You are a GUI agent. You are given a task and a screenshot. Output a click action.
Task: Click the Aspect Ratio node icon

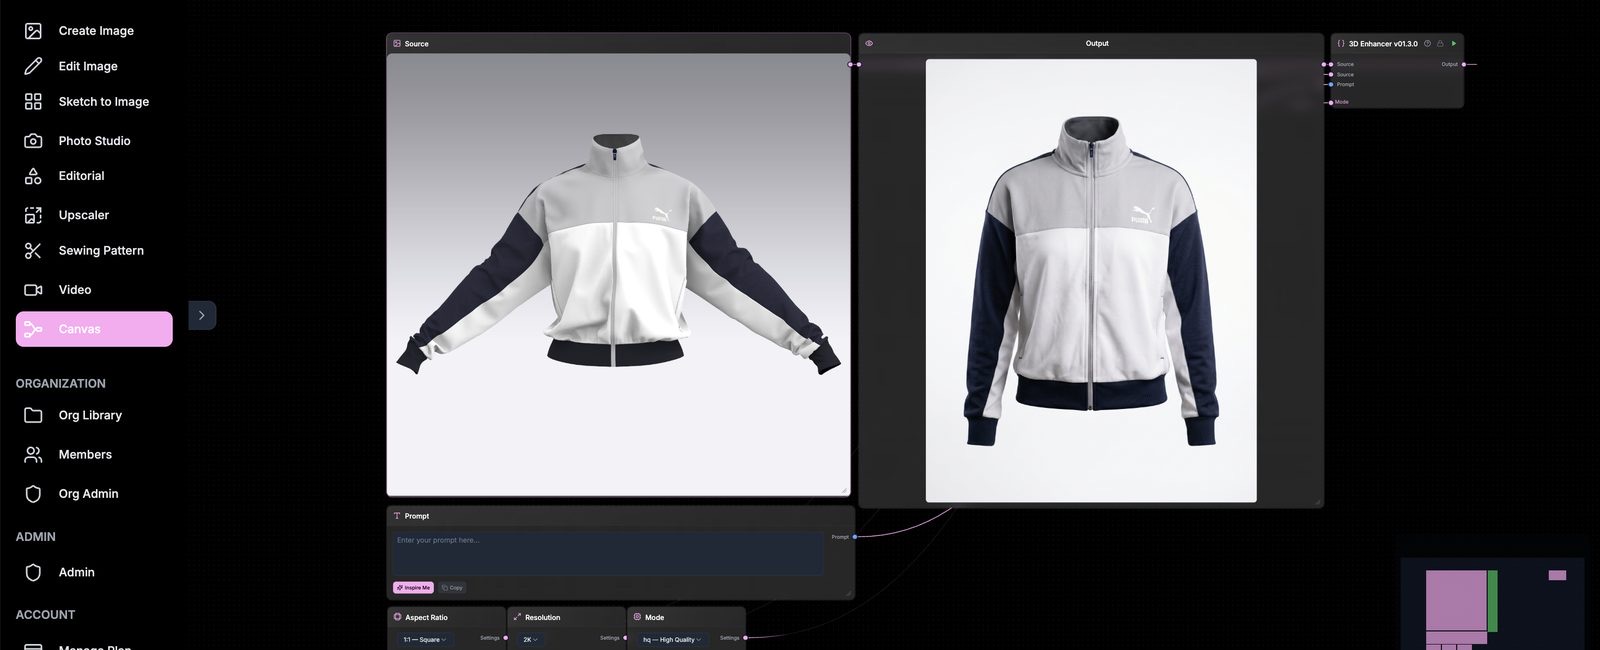point(397,617)
